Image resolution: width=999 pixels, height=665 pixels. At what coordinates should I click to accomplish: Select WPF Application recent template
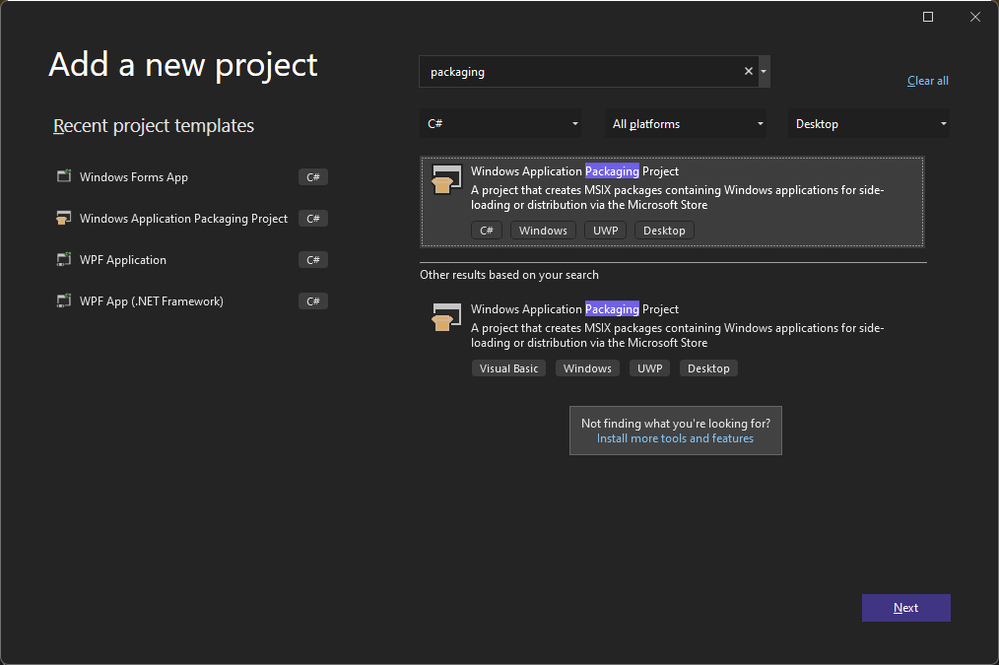pyautogui.click(x=192, y=260)
